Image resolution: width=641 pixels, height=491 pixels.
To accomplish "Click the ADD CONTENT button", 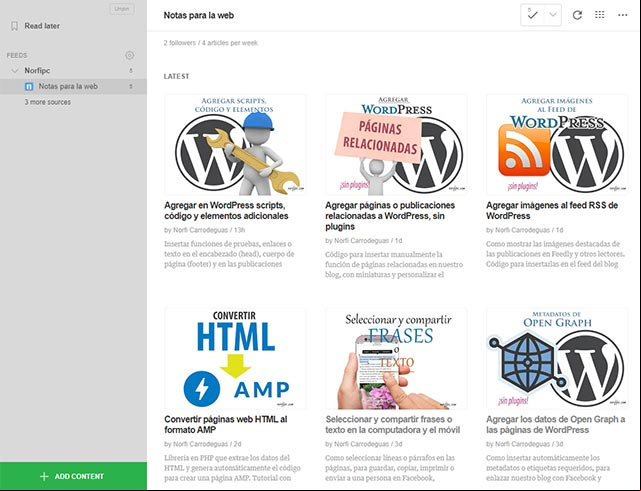I will pyautogui.click(x=73, y=476).
